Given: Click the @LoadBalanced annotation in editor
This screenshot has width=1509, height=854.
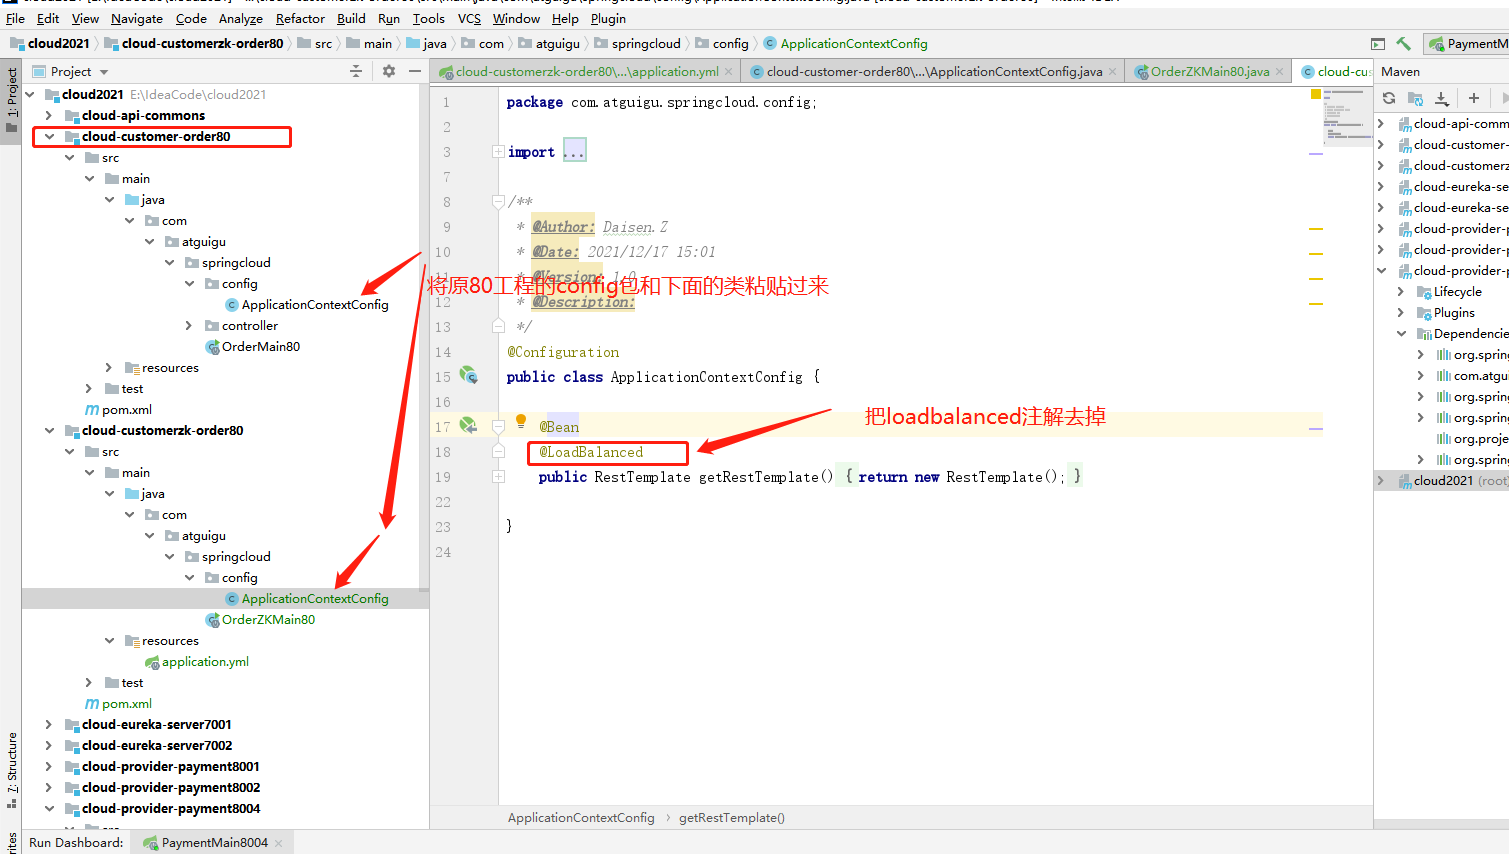Looking at the screenshot, I should point(591,452).
